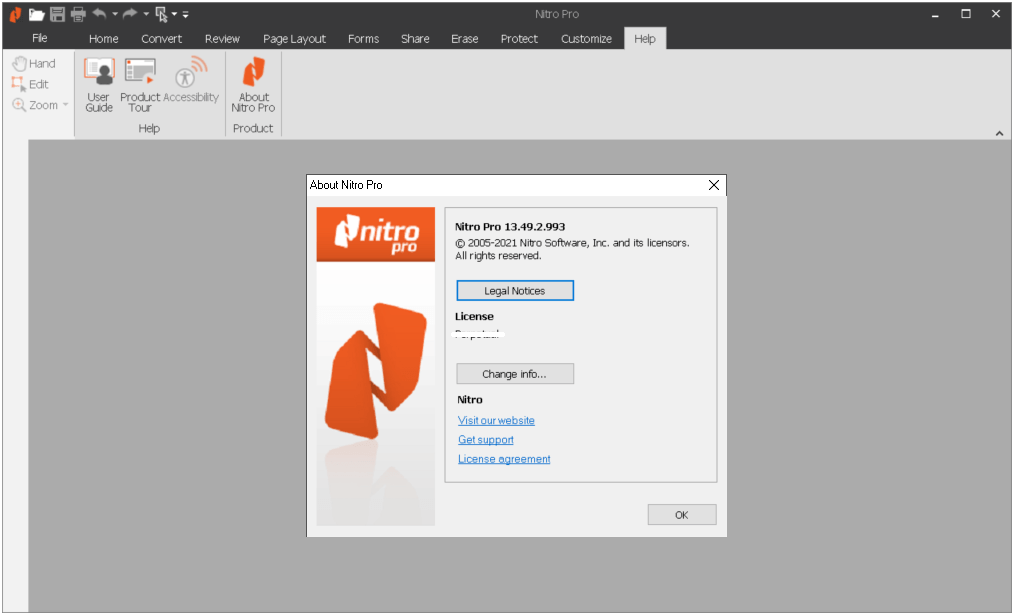Open the License agreement link
The height and width of the screenshot is (615, 1013).
(x=504, y=459)
